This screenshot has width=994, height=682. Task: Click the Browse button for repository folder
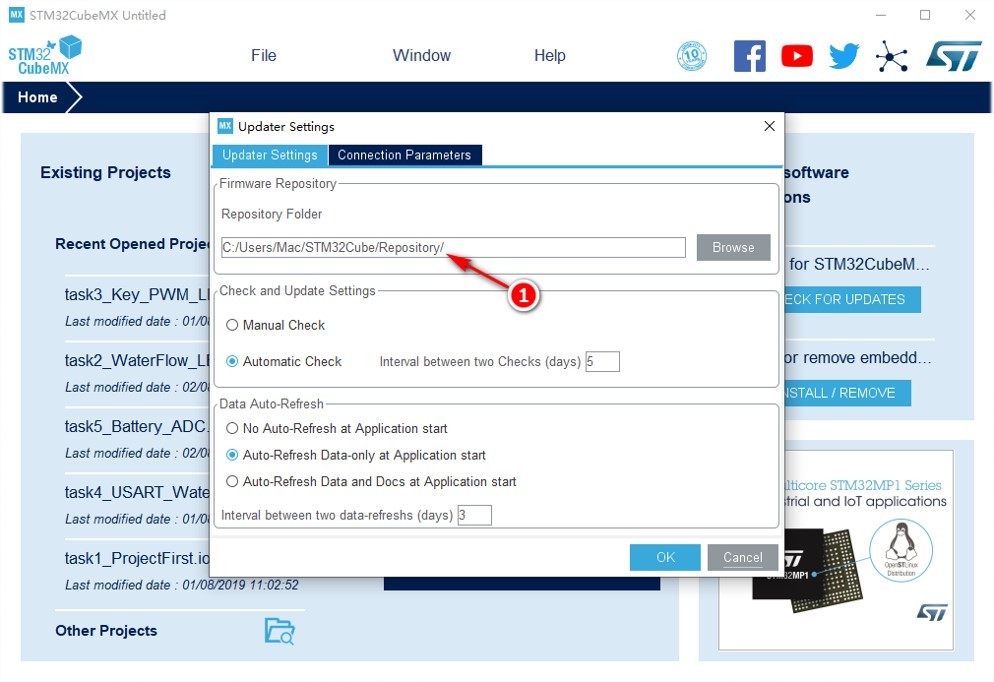pyautogui.click(x=733, y=247)
